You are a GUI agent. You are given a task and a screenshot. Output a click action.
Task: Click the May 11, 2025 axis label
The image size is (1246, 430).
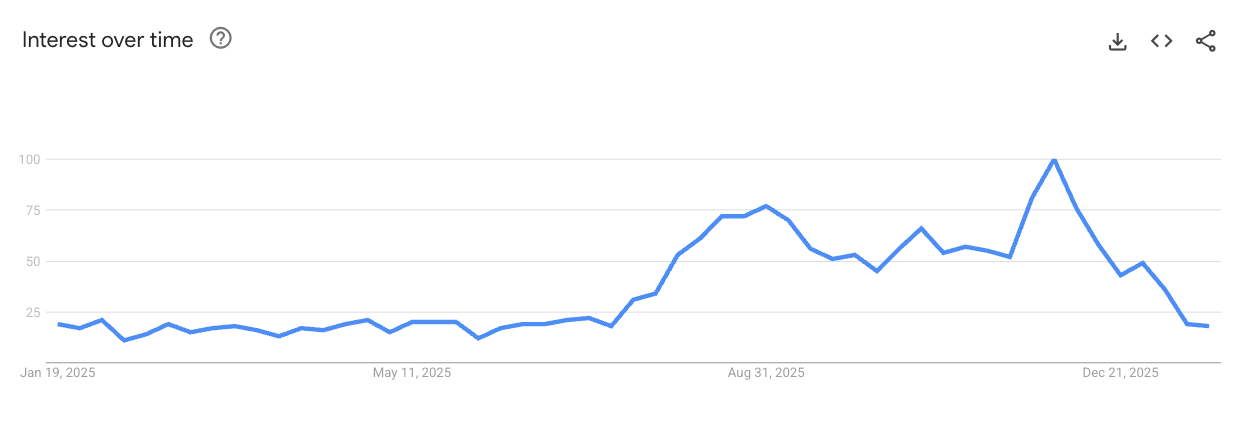[x=412, y=373]
